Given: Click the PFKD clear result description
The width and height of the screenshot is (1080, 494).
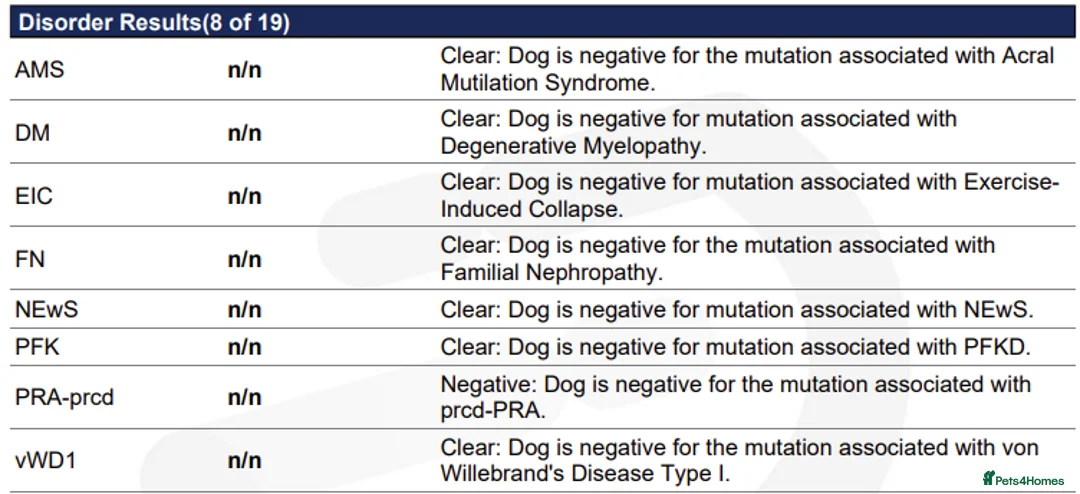Looking at the screenshot, I should 735,347.
